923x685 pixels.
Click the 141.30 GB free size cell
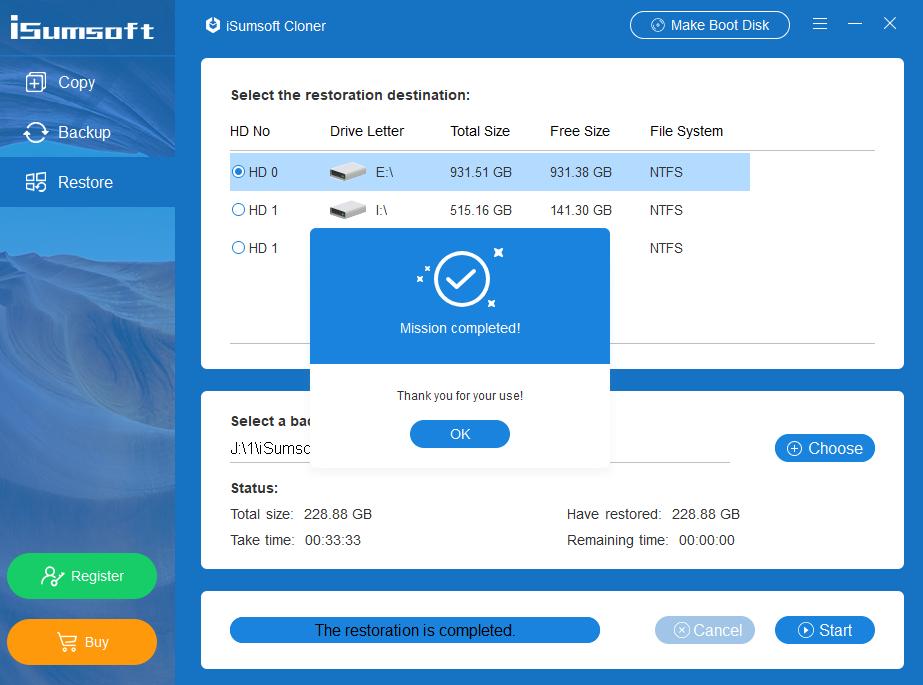[581, 210]
